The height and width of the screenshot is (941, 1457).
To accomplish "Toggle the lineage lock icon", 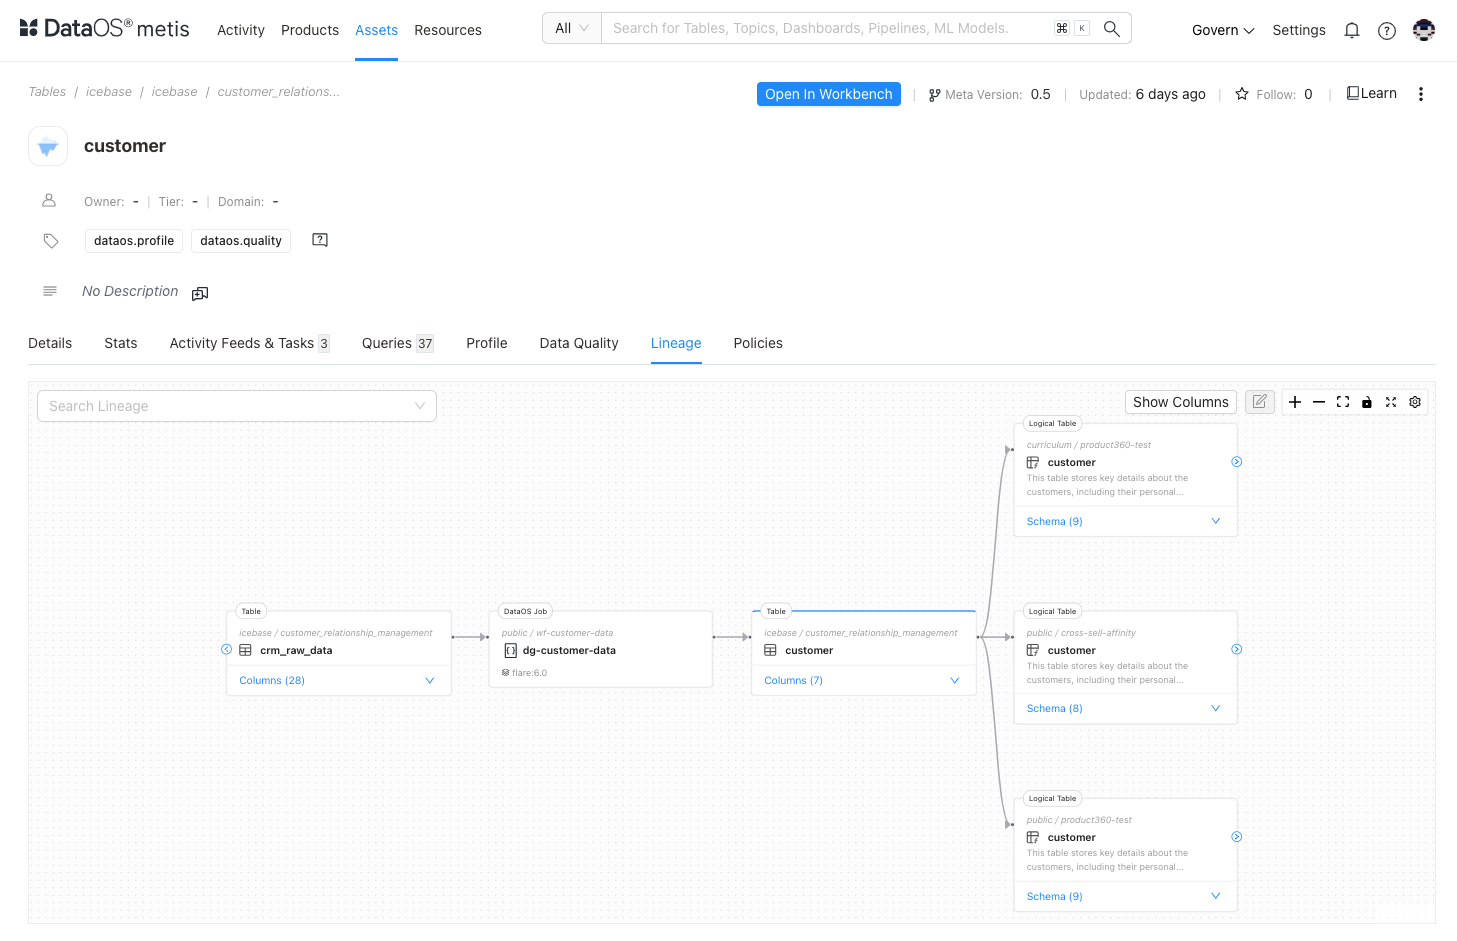I will pyautogui.click(x=1367, y=402).
